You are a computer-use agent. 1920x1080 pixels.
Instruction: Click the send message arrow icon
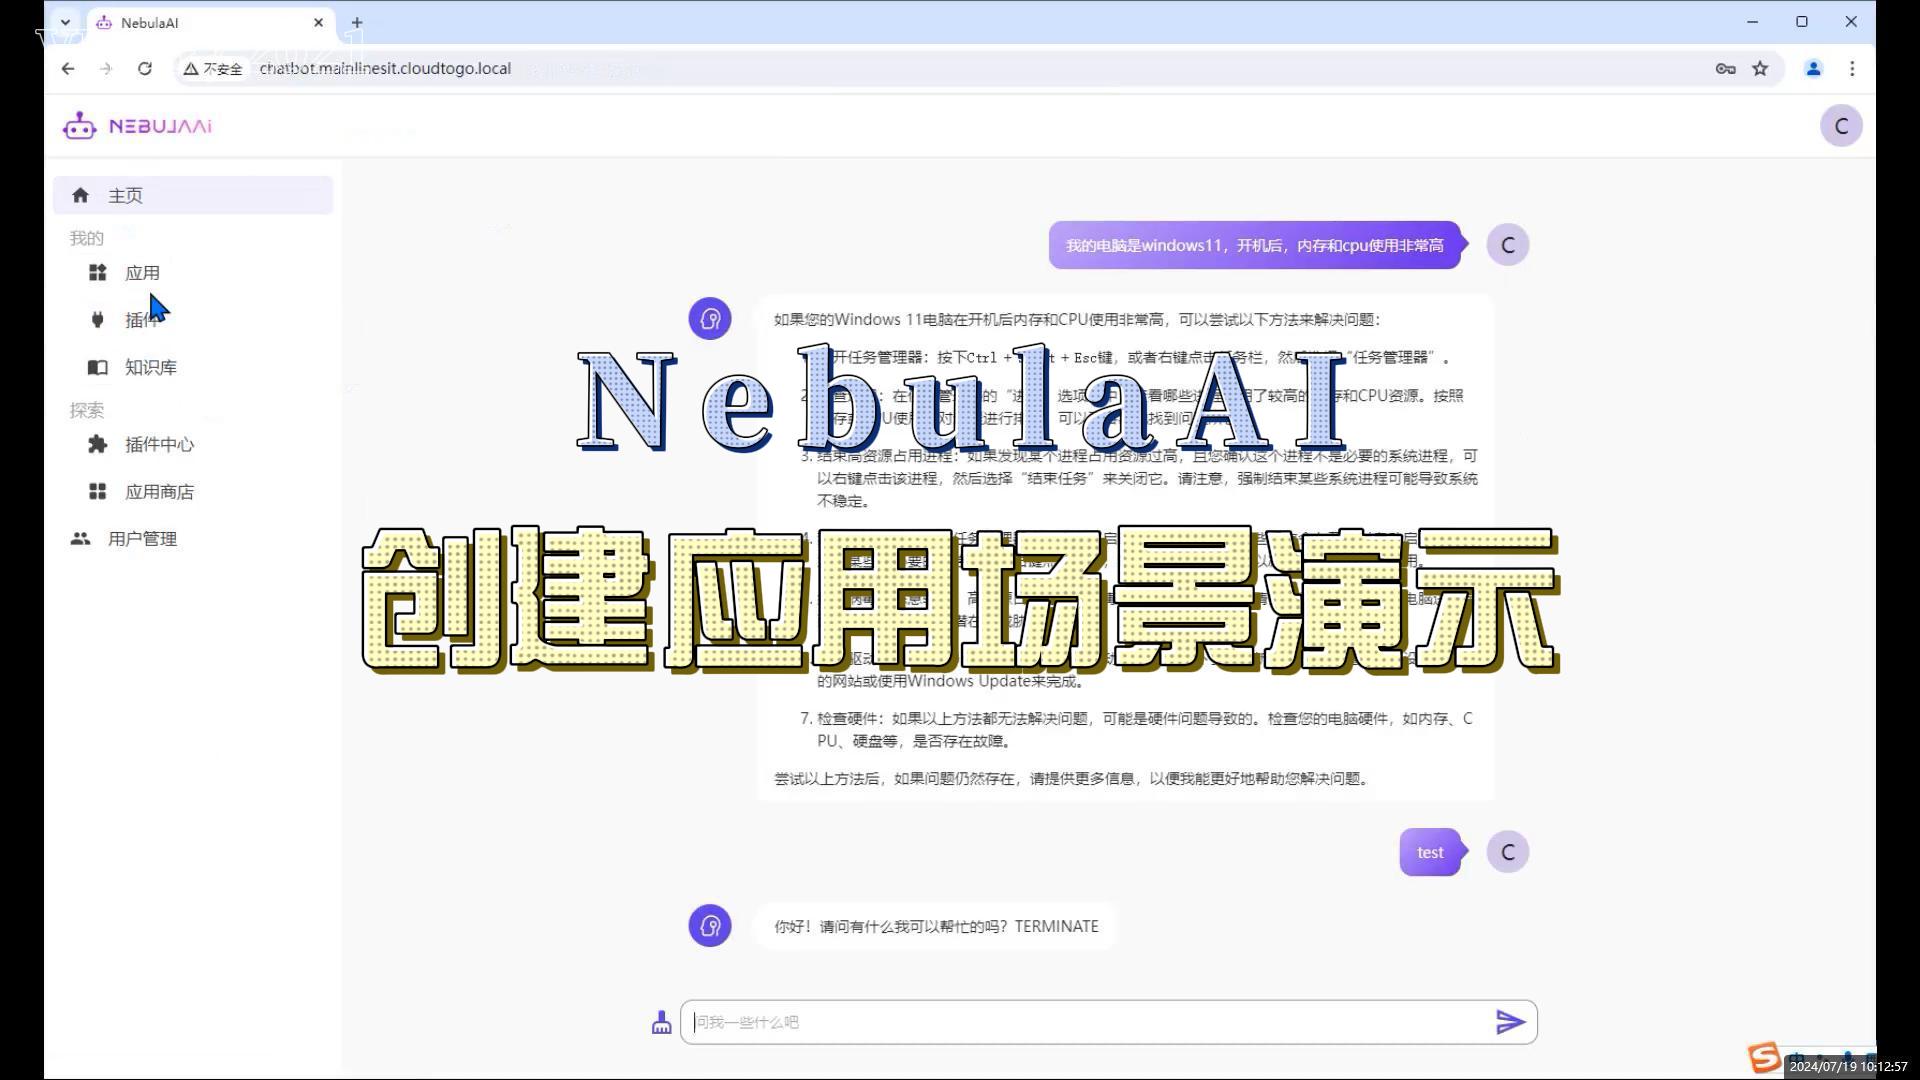click(1510, 1022)
